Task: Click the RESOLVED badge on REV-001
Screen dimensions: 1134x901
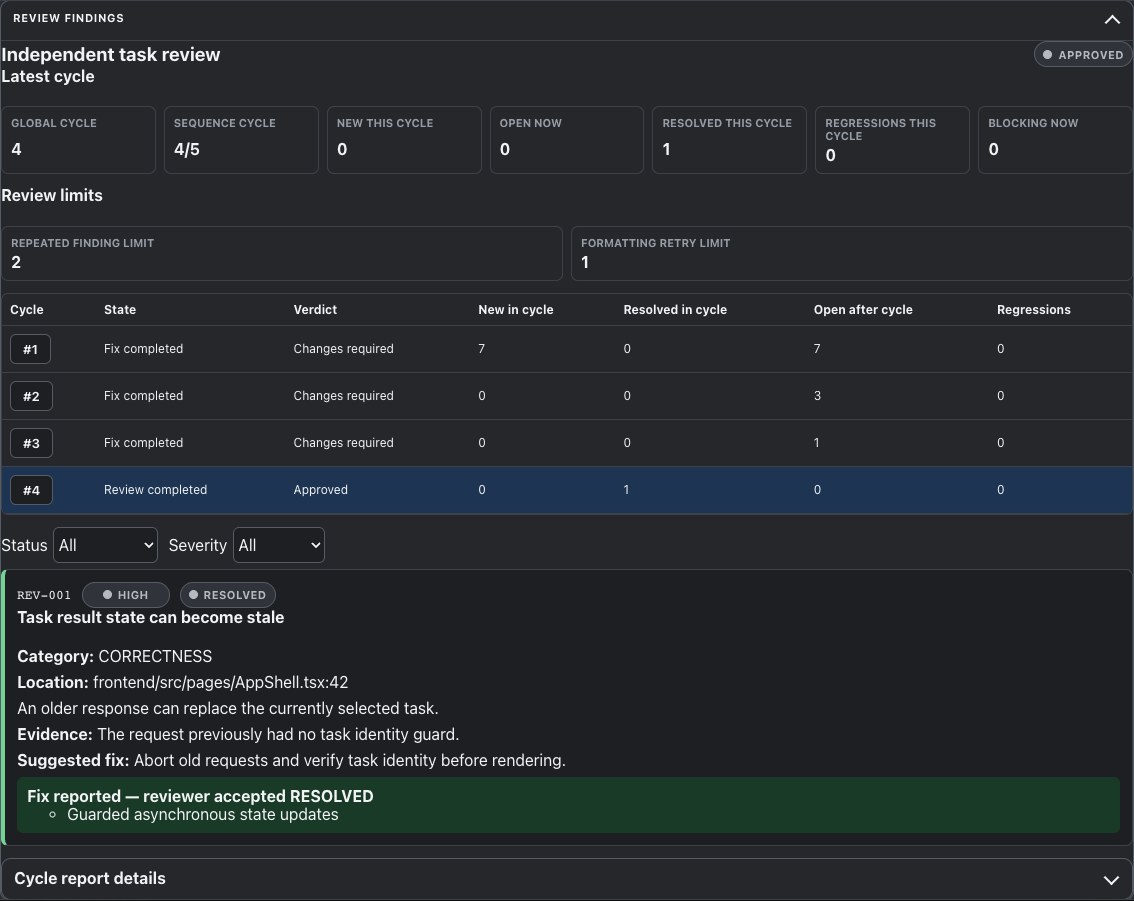Action: (x=228, y=595)
